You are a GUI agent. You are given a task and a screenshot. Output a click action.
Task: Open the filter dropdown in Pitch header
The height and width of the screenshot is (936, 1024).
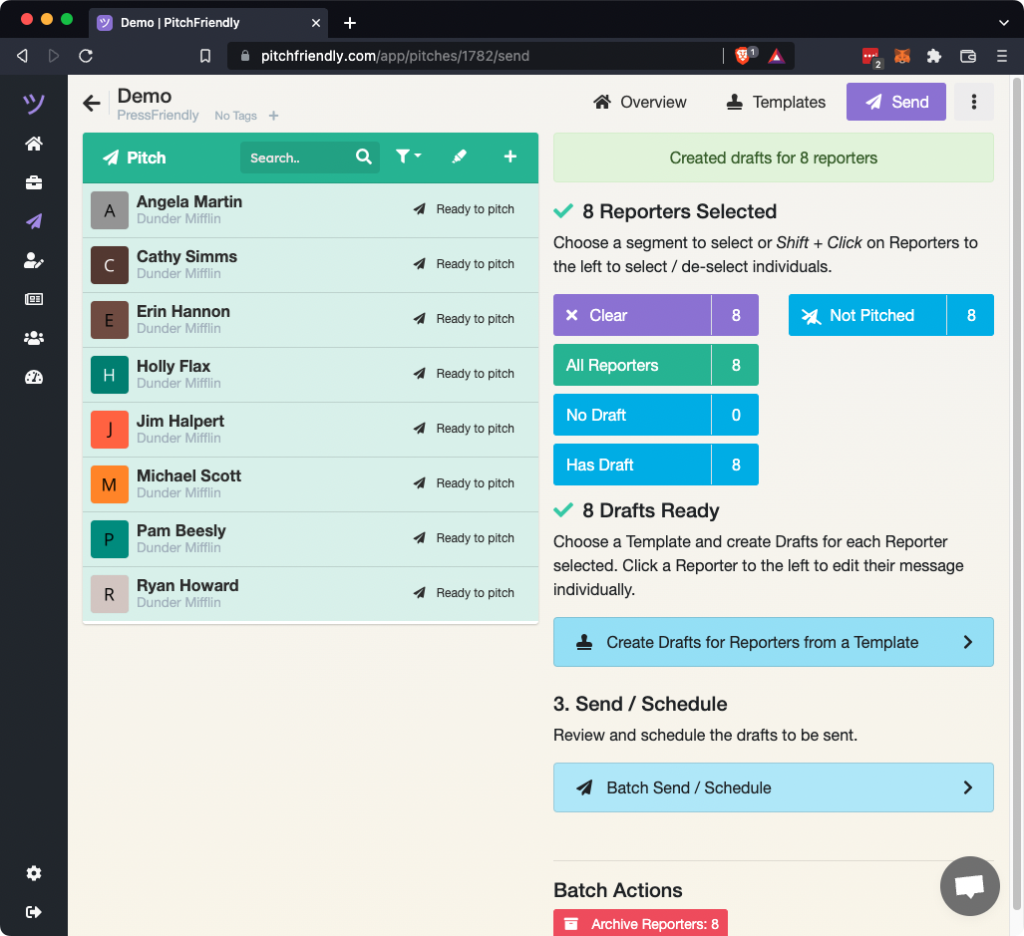tap(408, 157)
